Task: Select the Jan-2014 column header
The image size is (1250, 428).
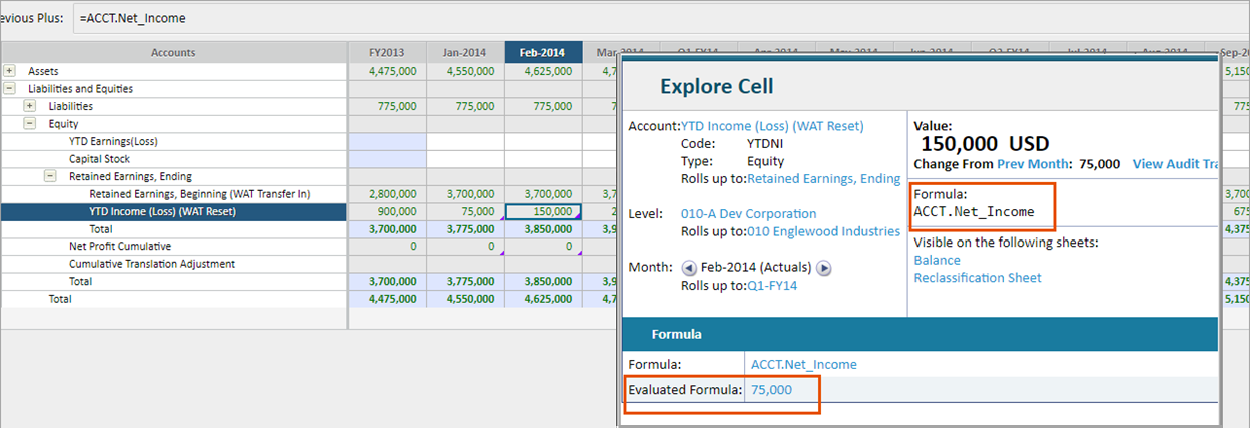Action: (x=466, y=52)
